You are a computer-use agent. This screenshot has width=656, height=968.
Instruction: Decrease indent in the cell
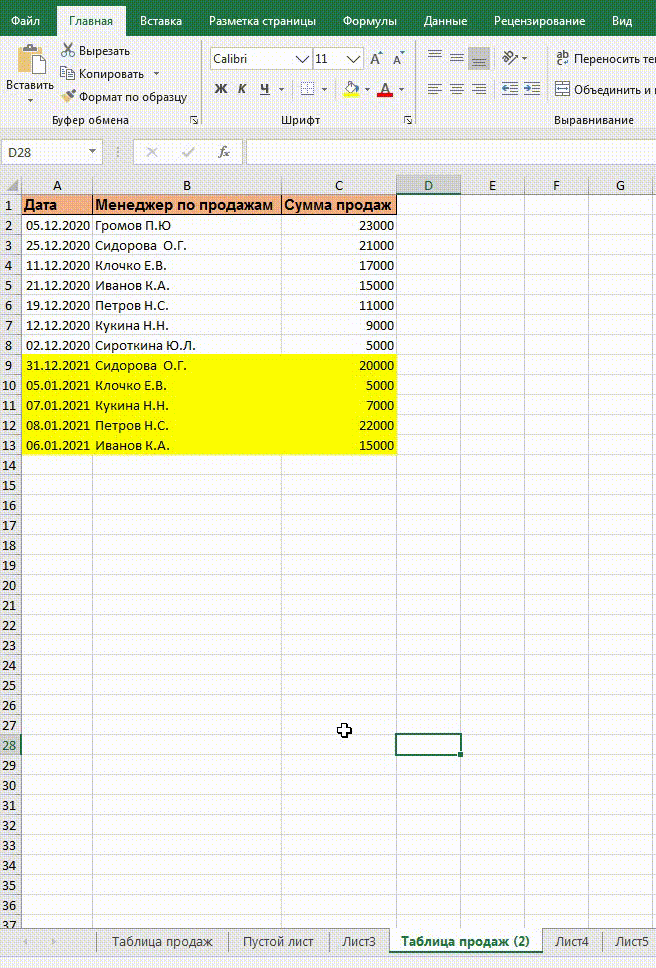pyautogui.click(x=510, y=89)
